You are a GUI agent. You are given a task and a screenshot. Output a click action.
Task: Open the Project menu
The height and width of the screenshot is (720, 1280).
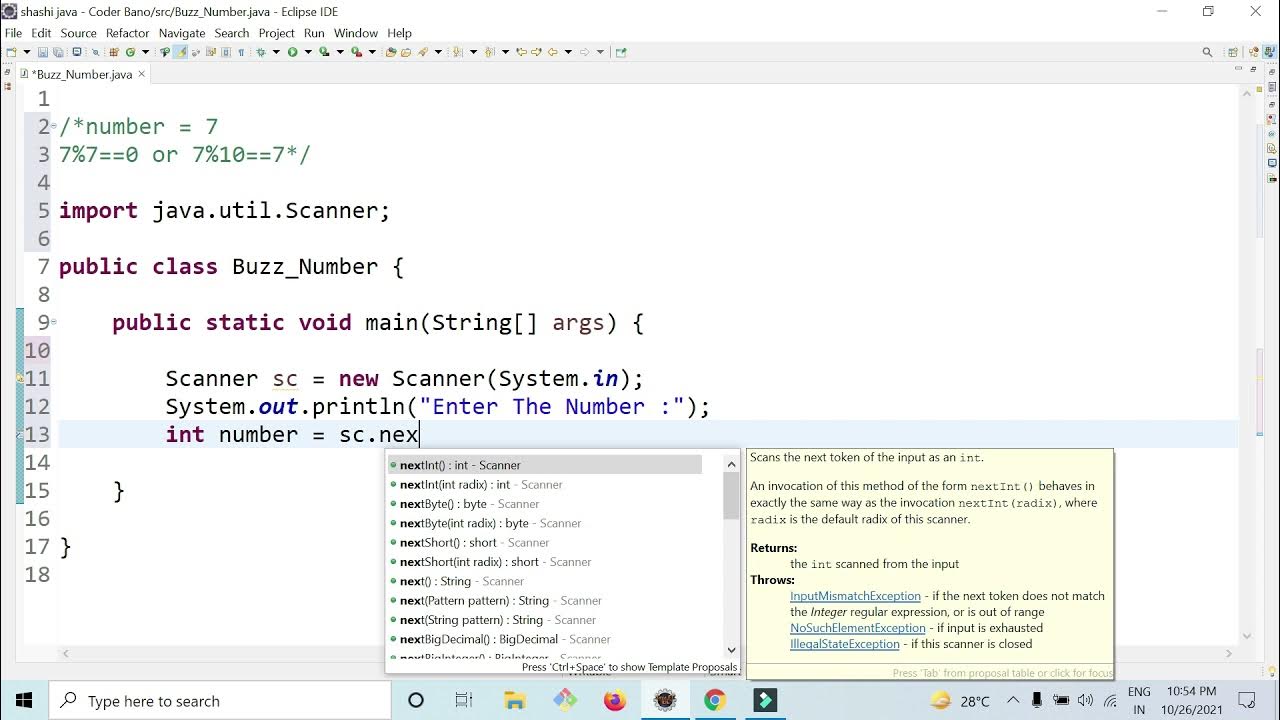tap(276, 33)
